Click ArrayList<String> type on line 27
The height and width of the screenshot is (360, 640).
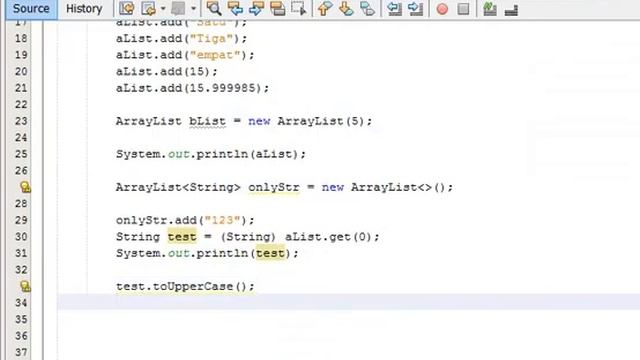pos(178,187)
